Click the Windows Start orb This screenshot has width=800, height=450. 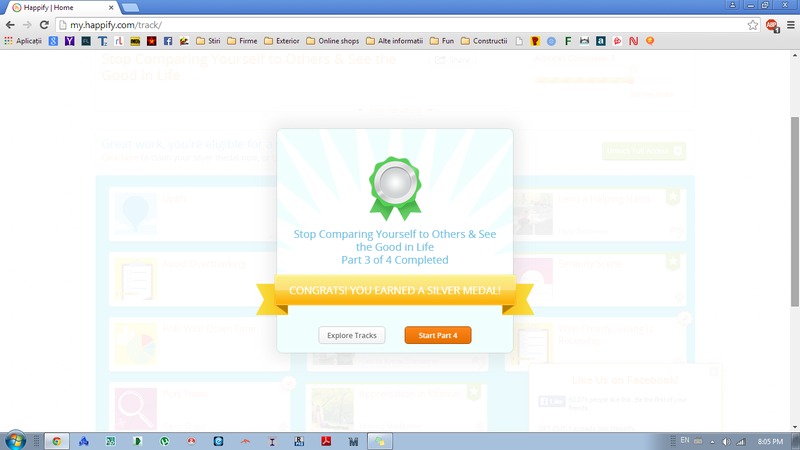tap(15, 441)
